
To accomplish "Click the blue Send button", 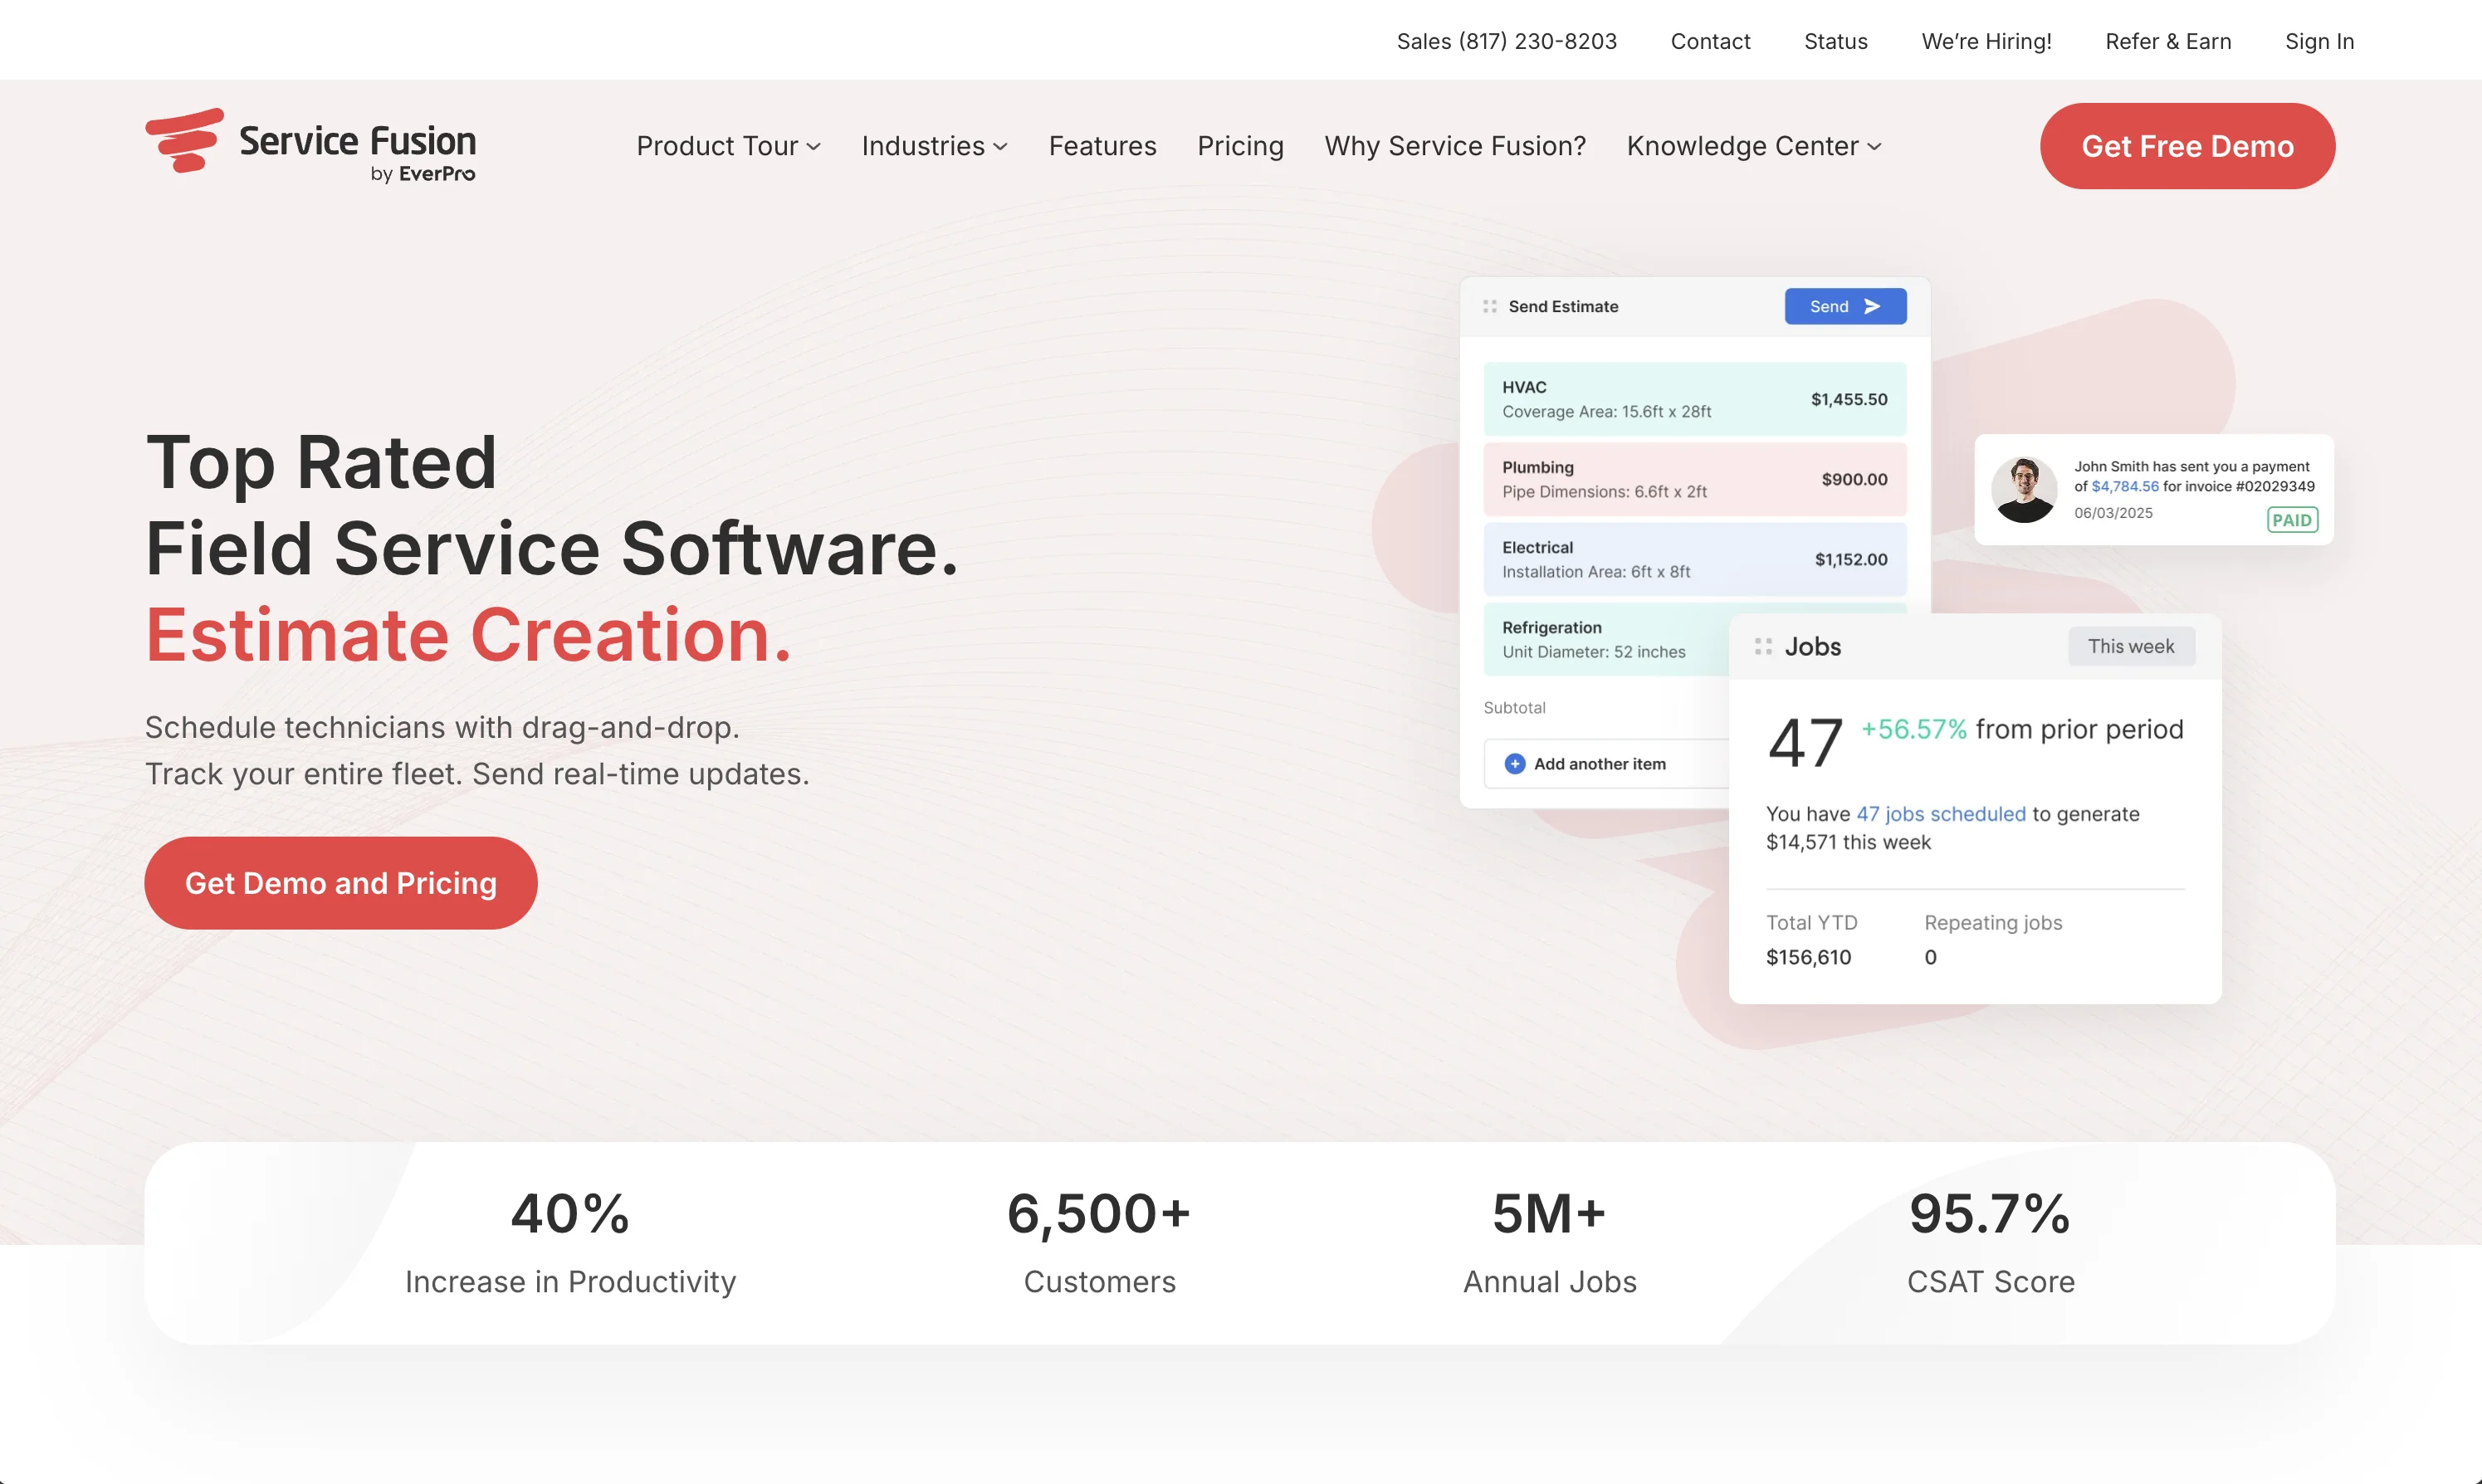I will coord(1845,306).
